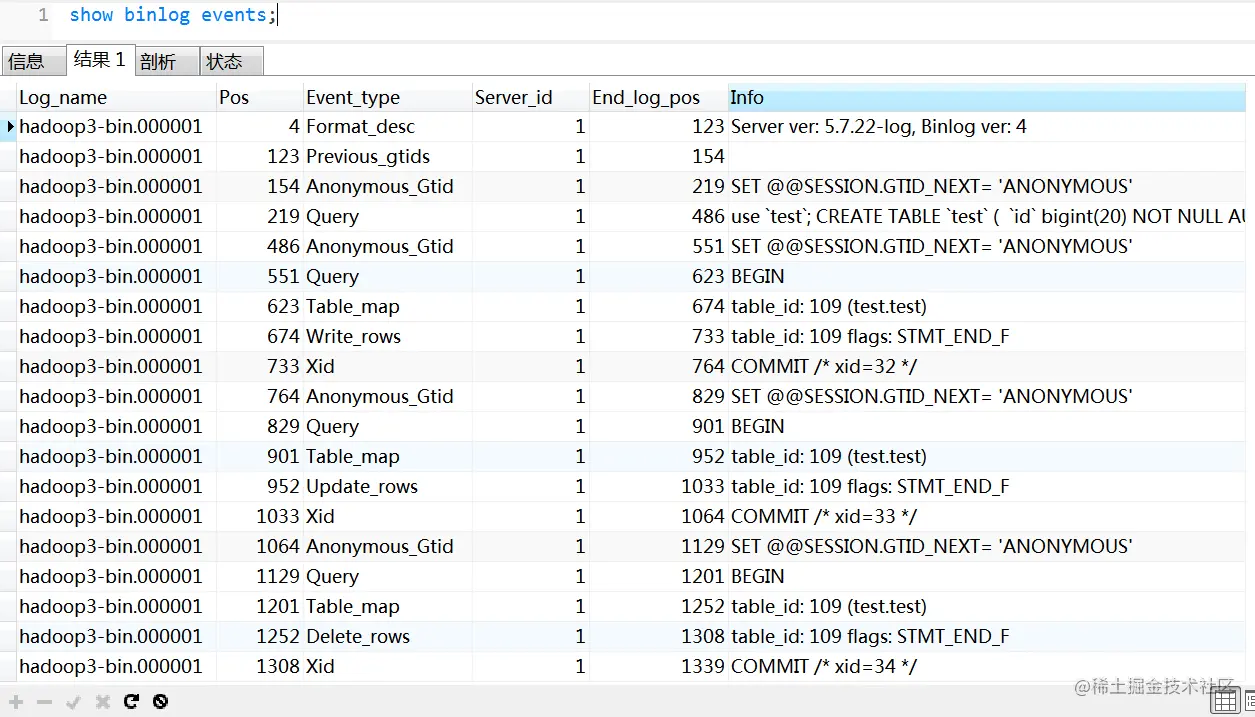Click the Log_name column header

pos(117,97)
